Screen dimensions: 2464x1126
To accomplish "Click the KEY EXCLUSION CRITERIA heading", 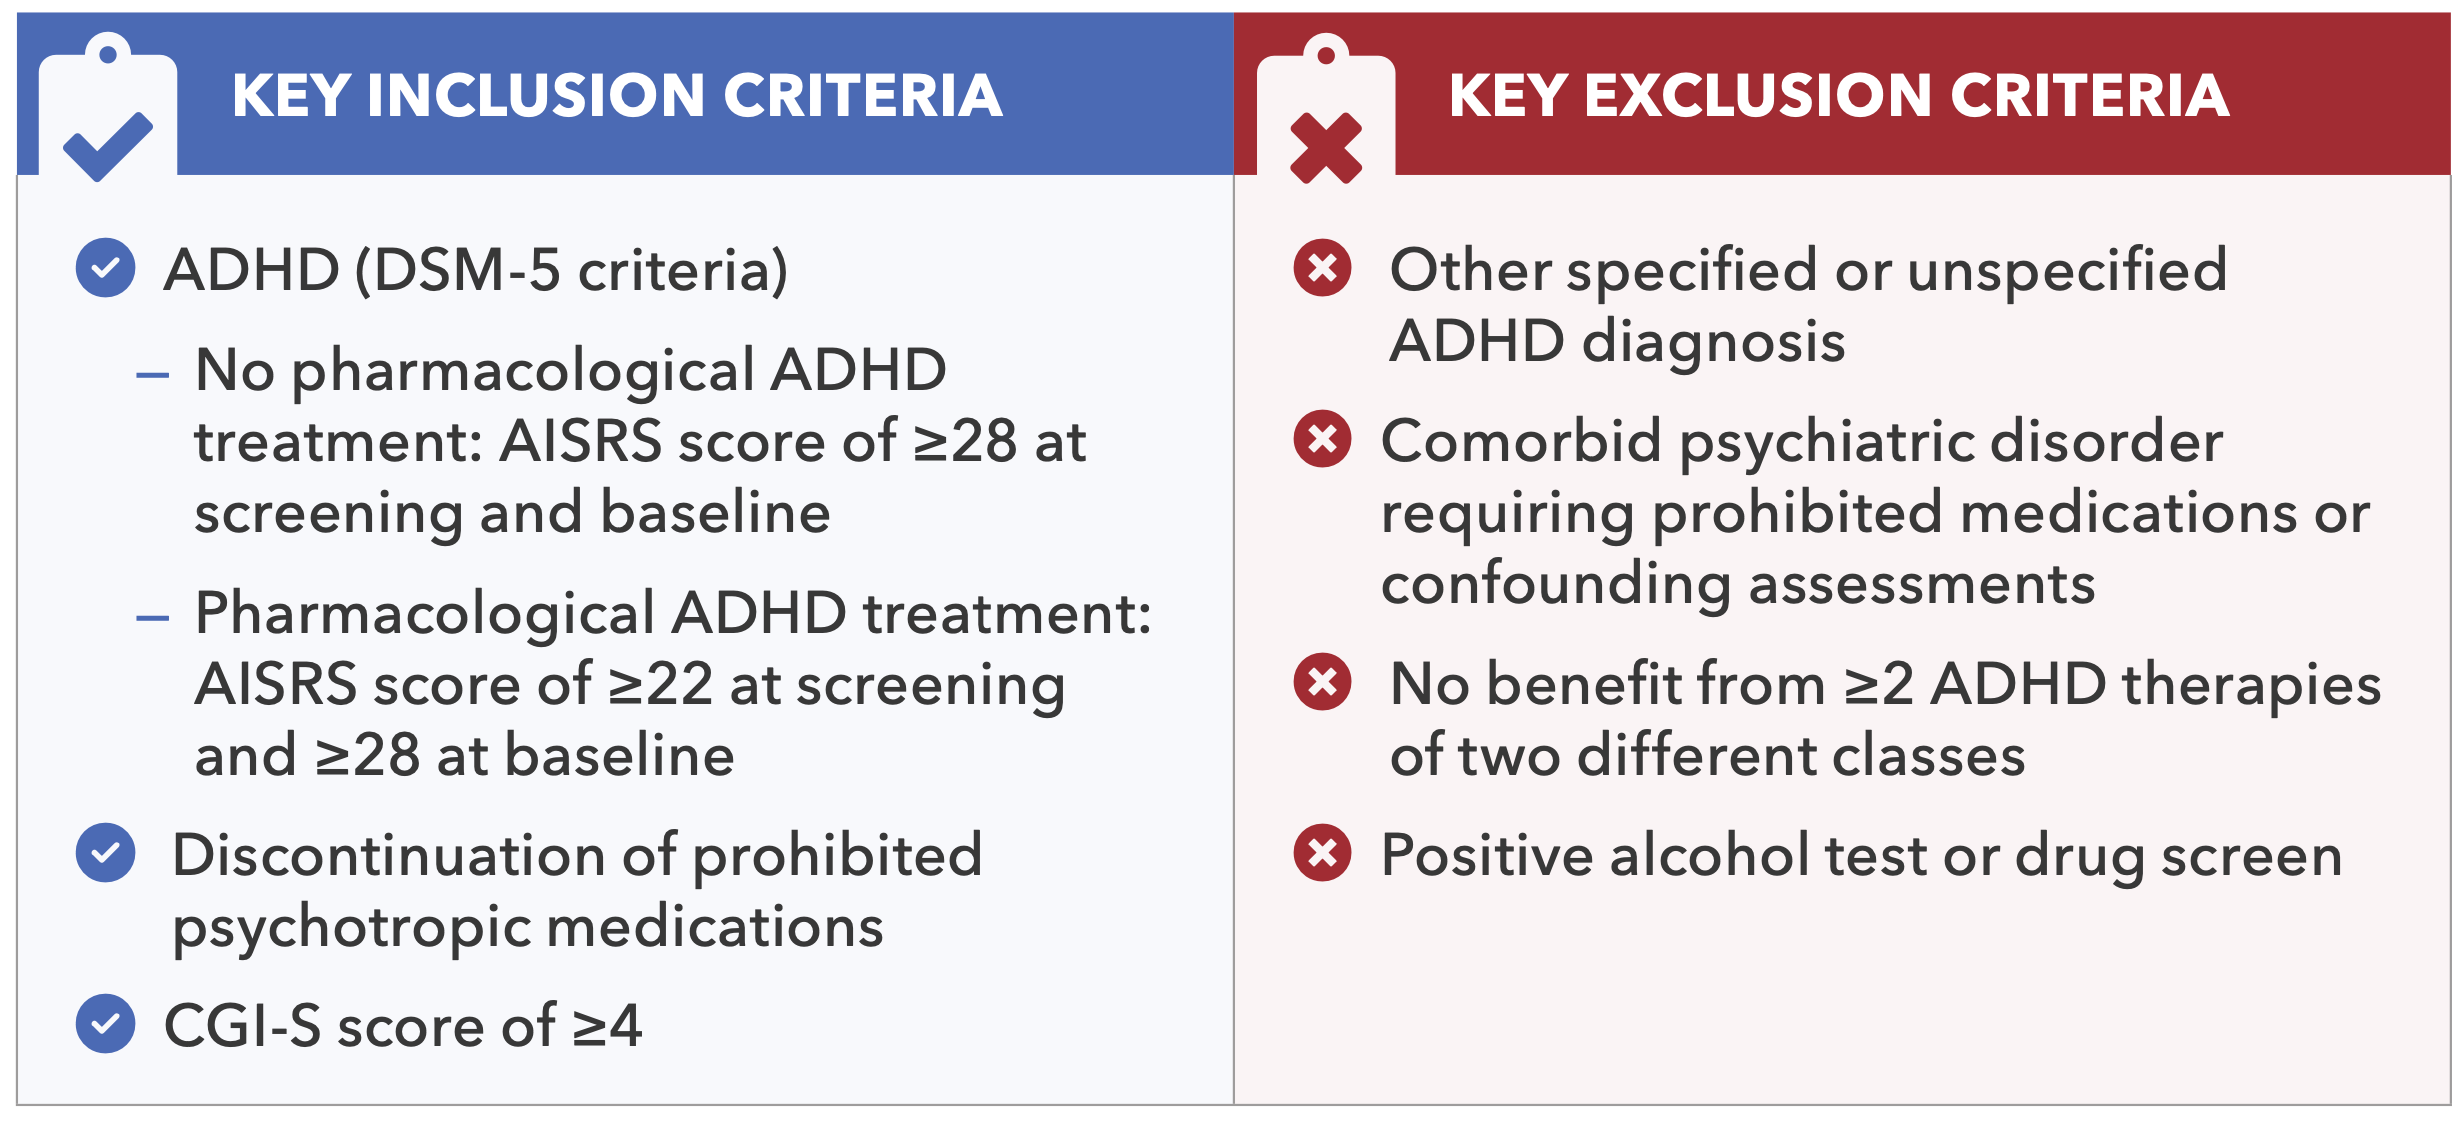I will (1838, 96).
